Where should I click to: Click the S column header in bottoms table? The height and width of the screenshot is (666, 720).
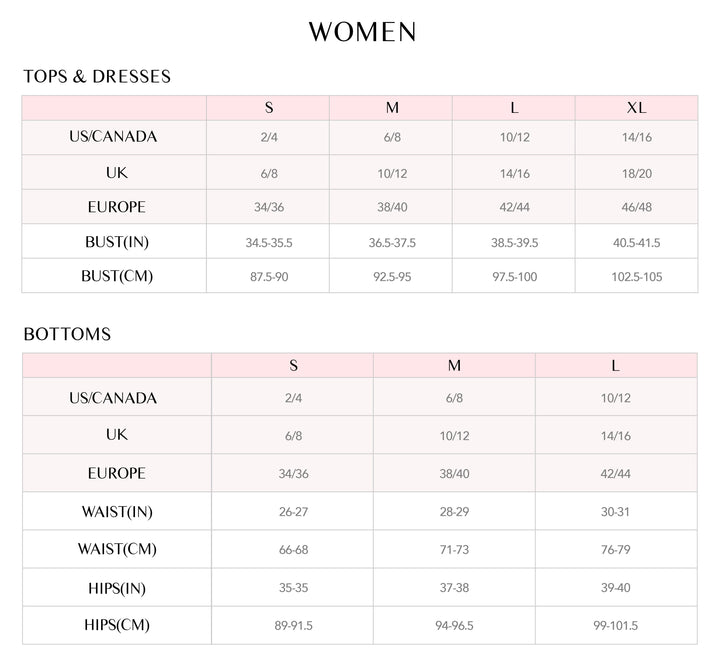[293, 366]
